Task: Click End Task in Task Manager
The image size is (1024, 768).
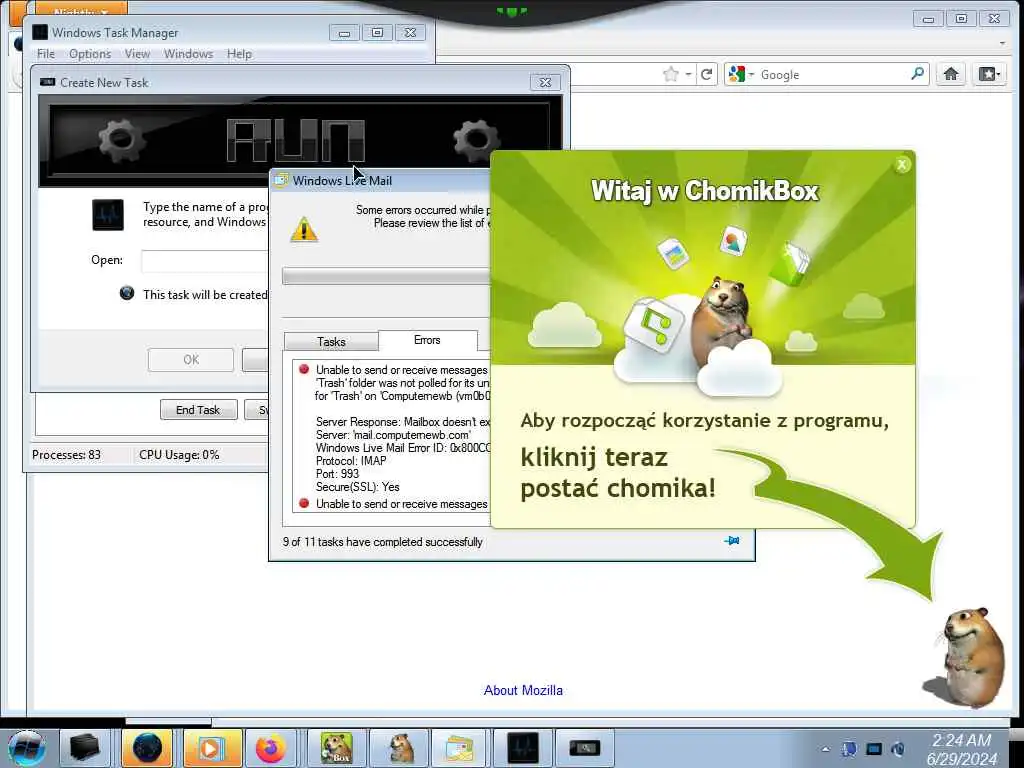Action: pos(198,410)
